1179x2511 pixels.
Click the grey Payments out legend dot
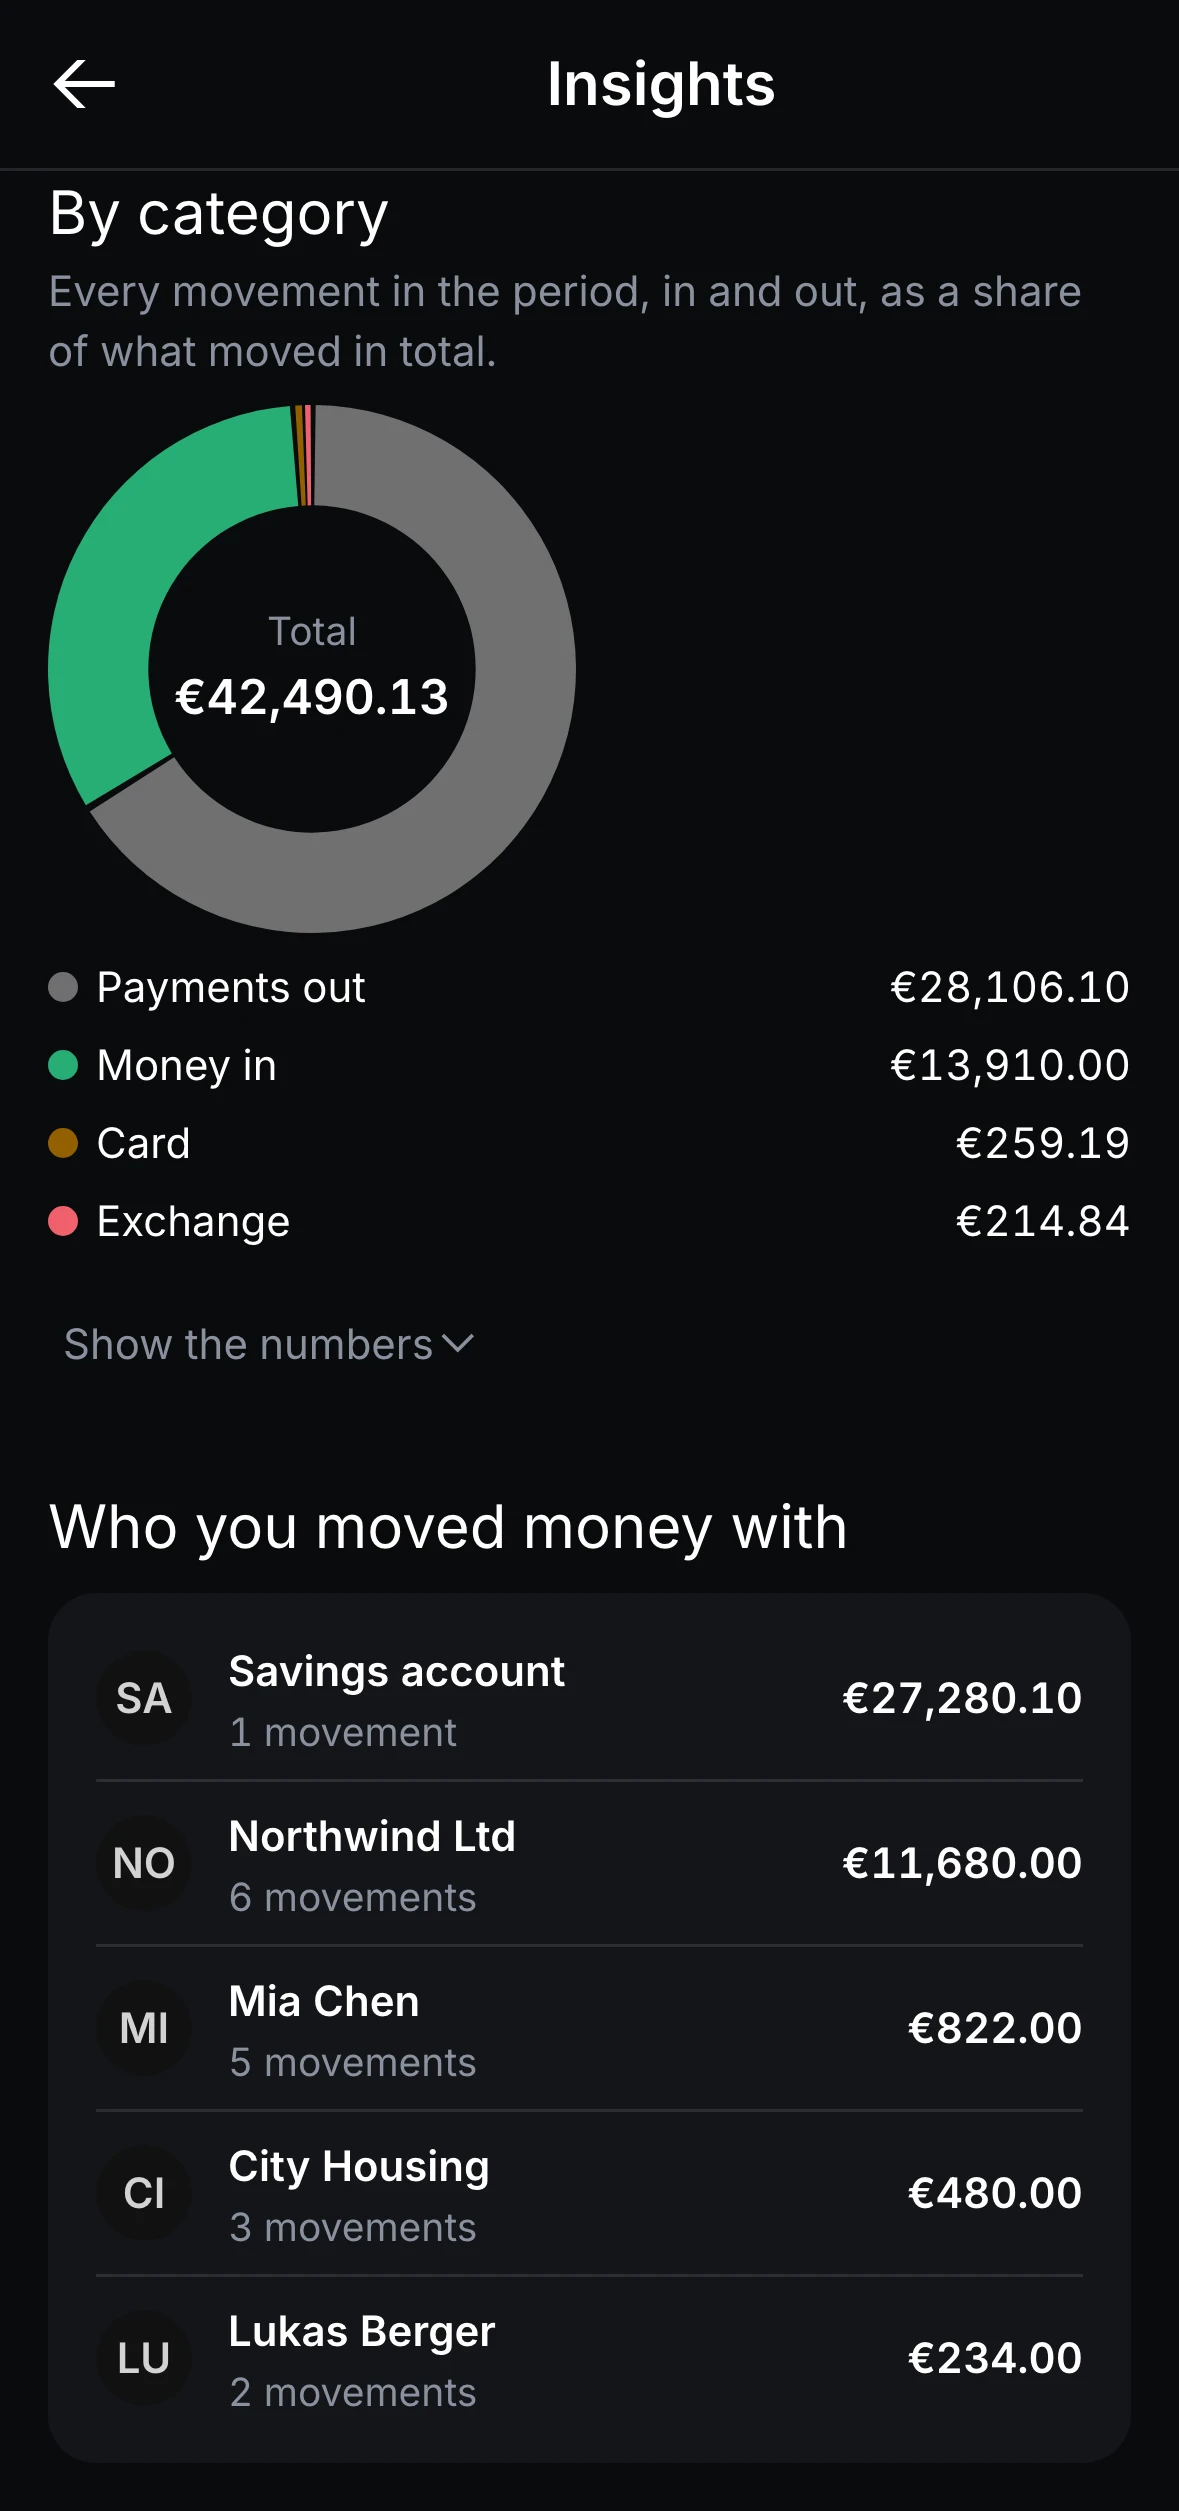63,987
